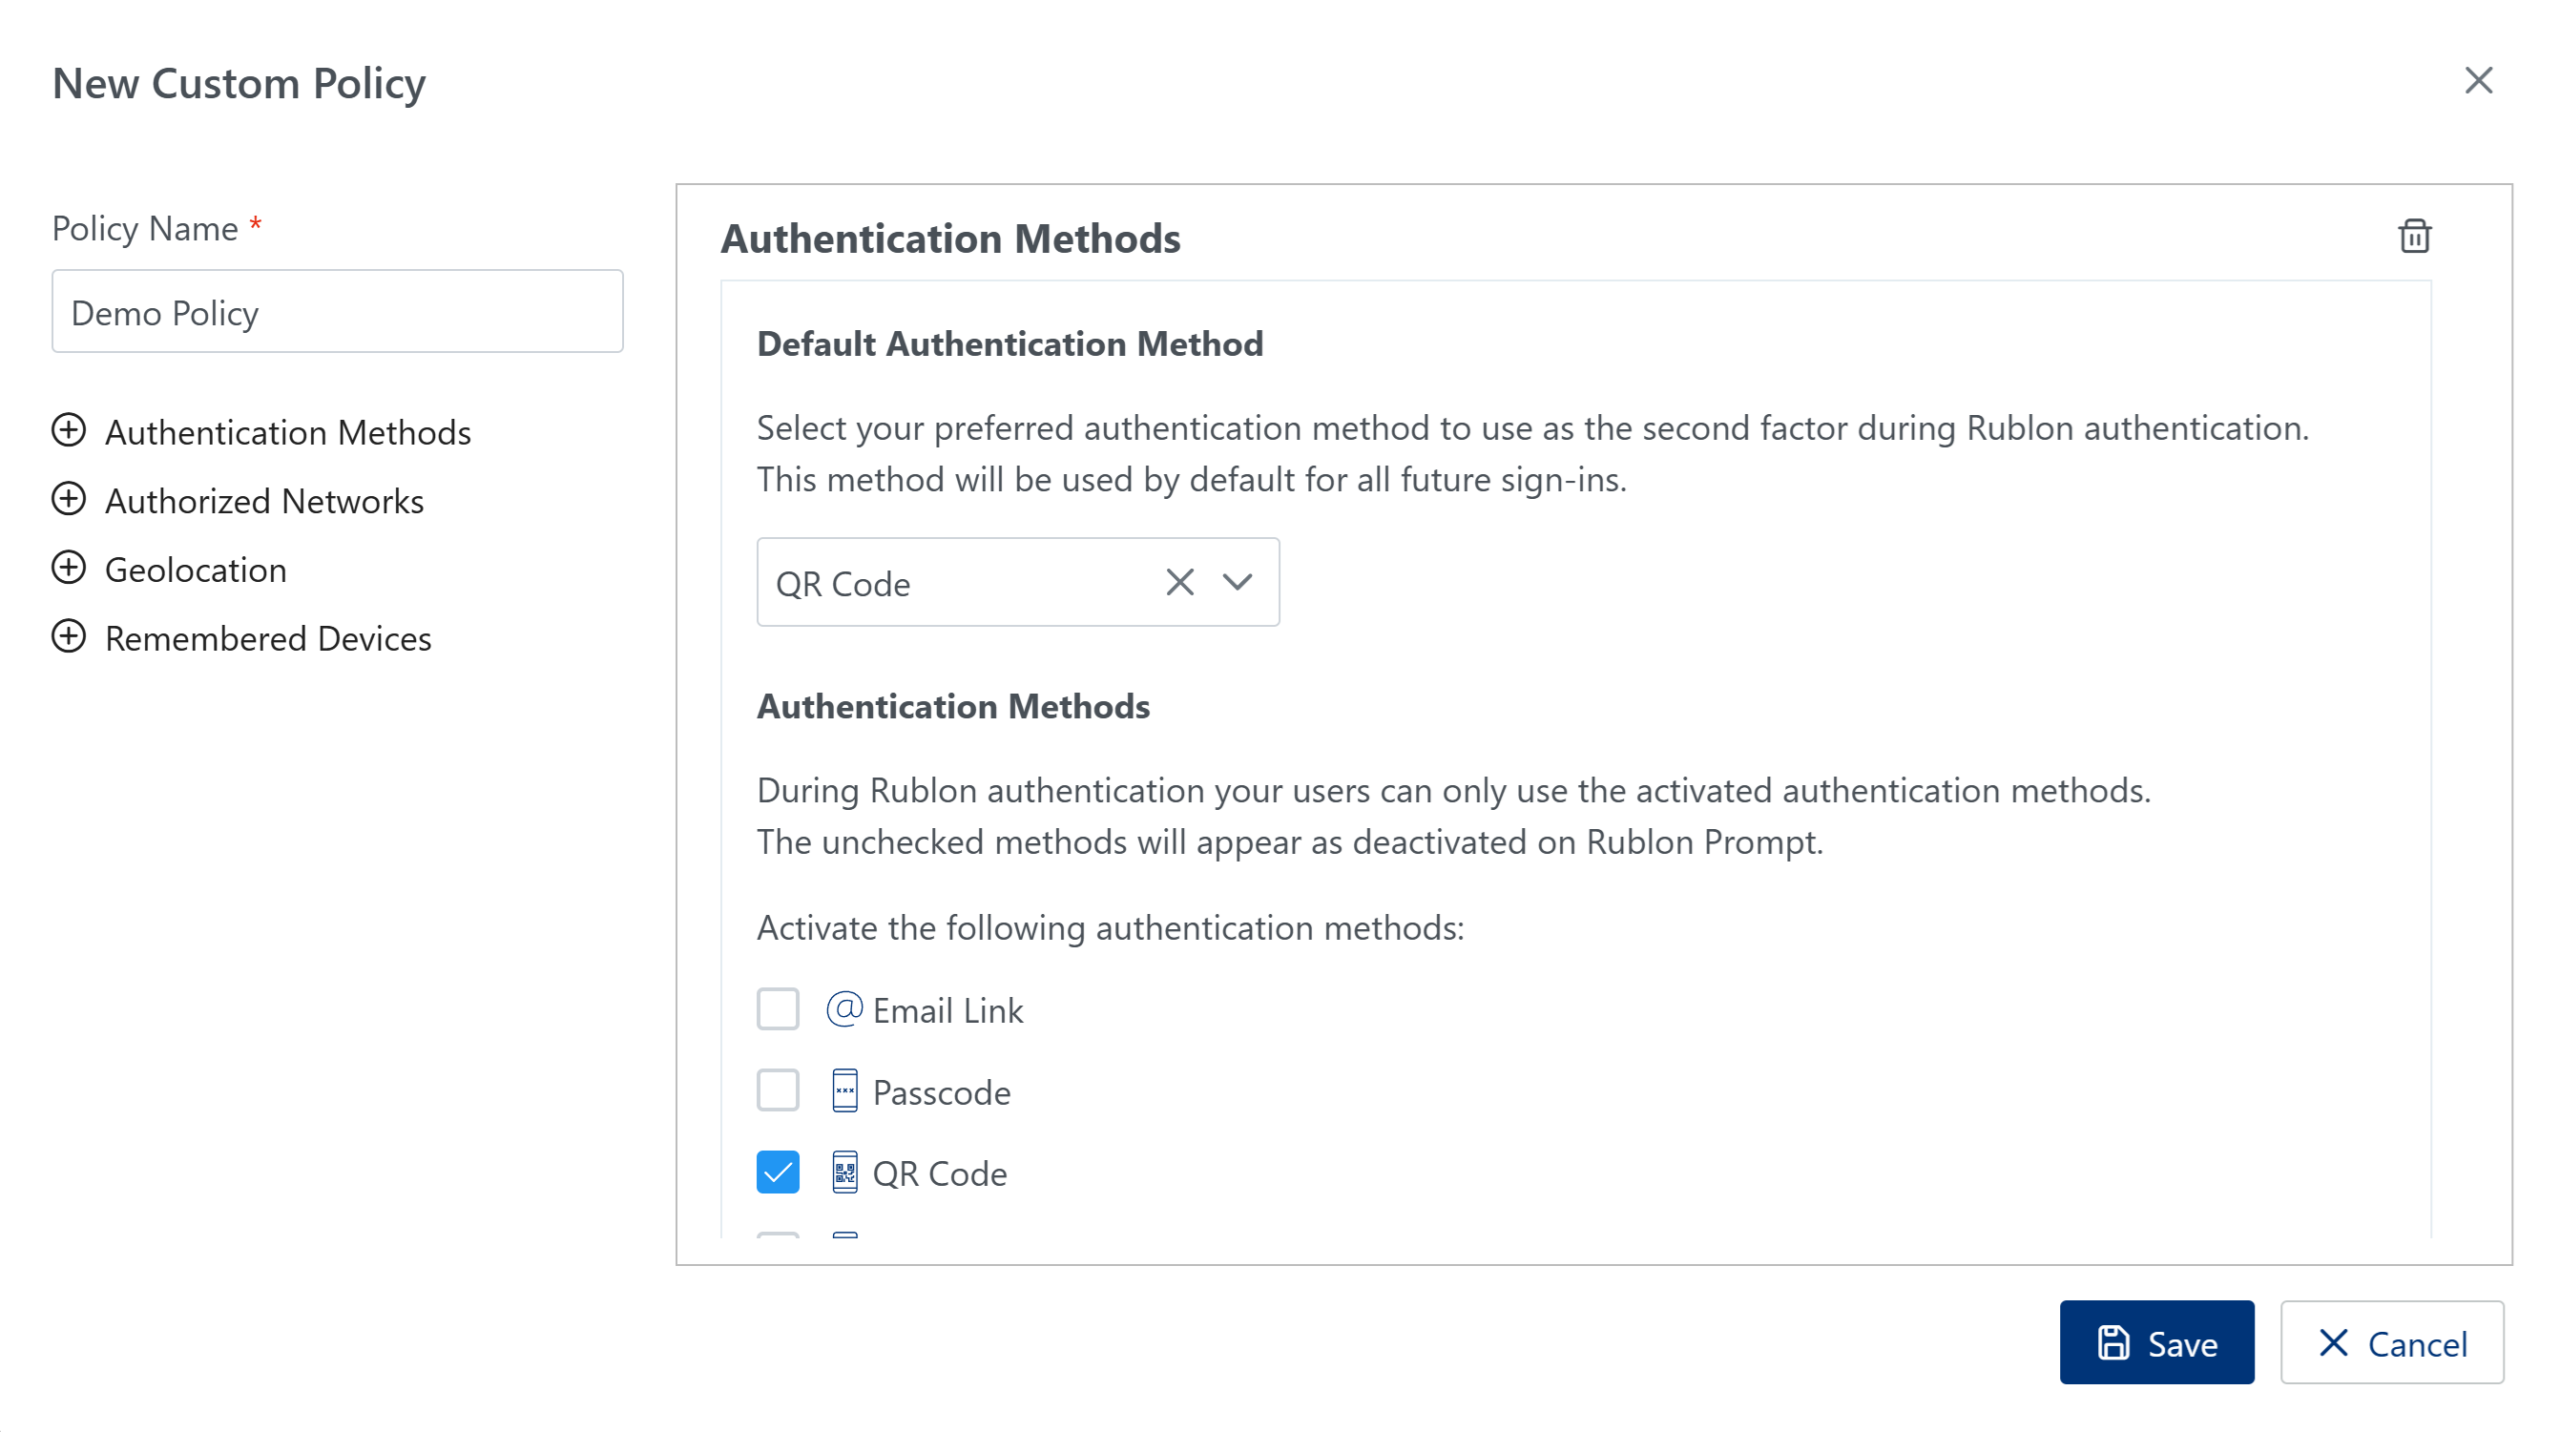This screenshot has height=1432, width=2560.
Task: Save the custom policy
Action: coord(2155,1343)
